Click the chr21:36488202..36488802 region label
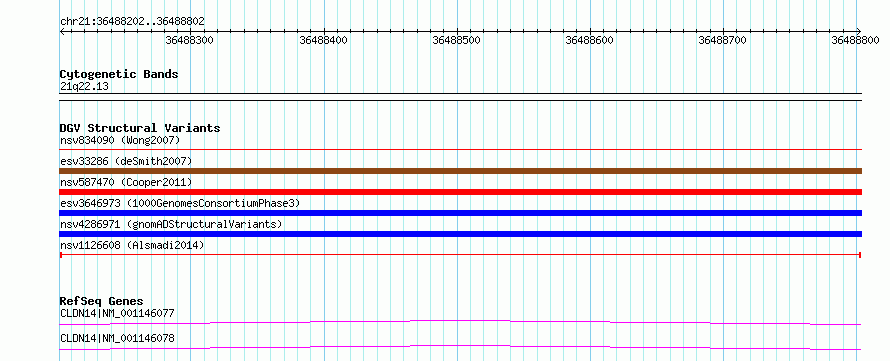The image size is (890, 361). point(132,21)
